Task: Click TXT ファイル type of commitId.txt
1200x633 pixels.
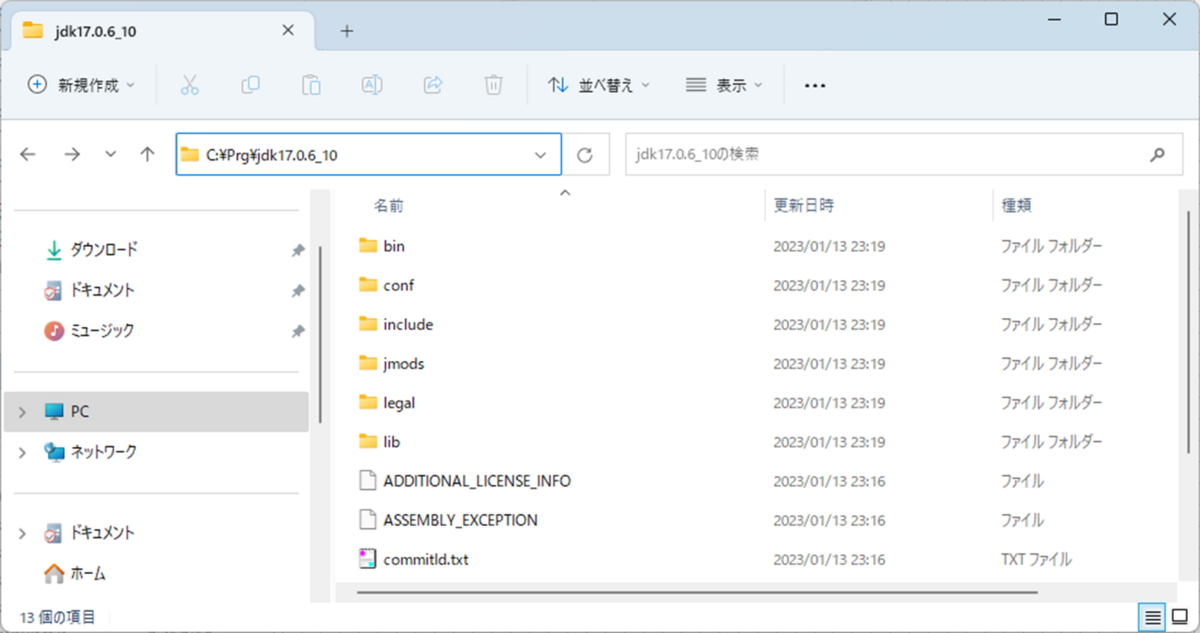Action: click(1037, 559)
